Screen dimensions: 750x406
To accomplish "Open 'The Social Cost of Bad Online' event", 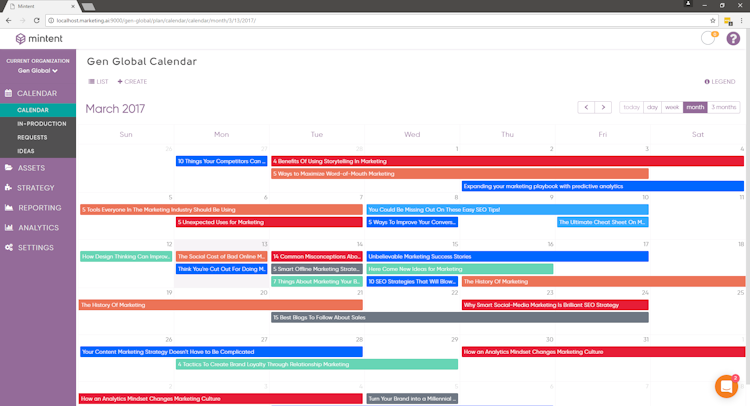I will pos(221,256).
